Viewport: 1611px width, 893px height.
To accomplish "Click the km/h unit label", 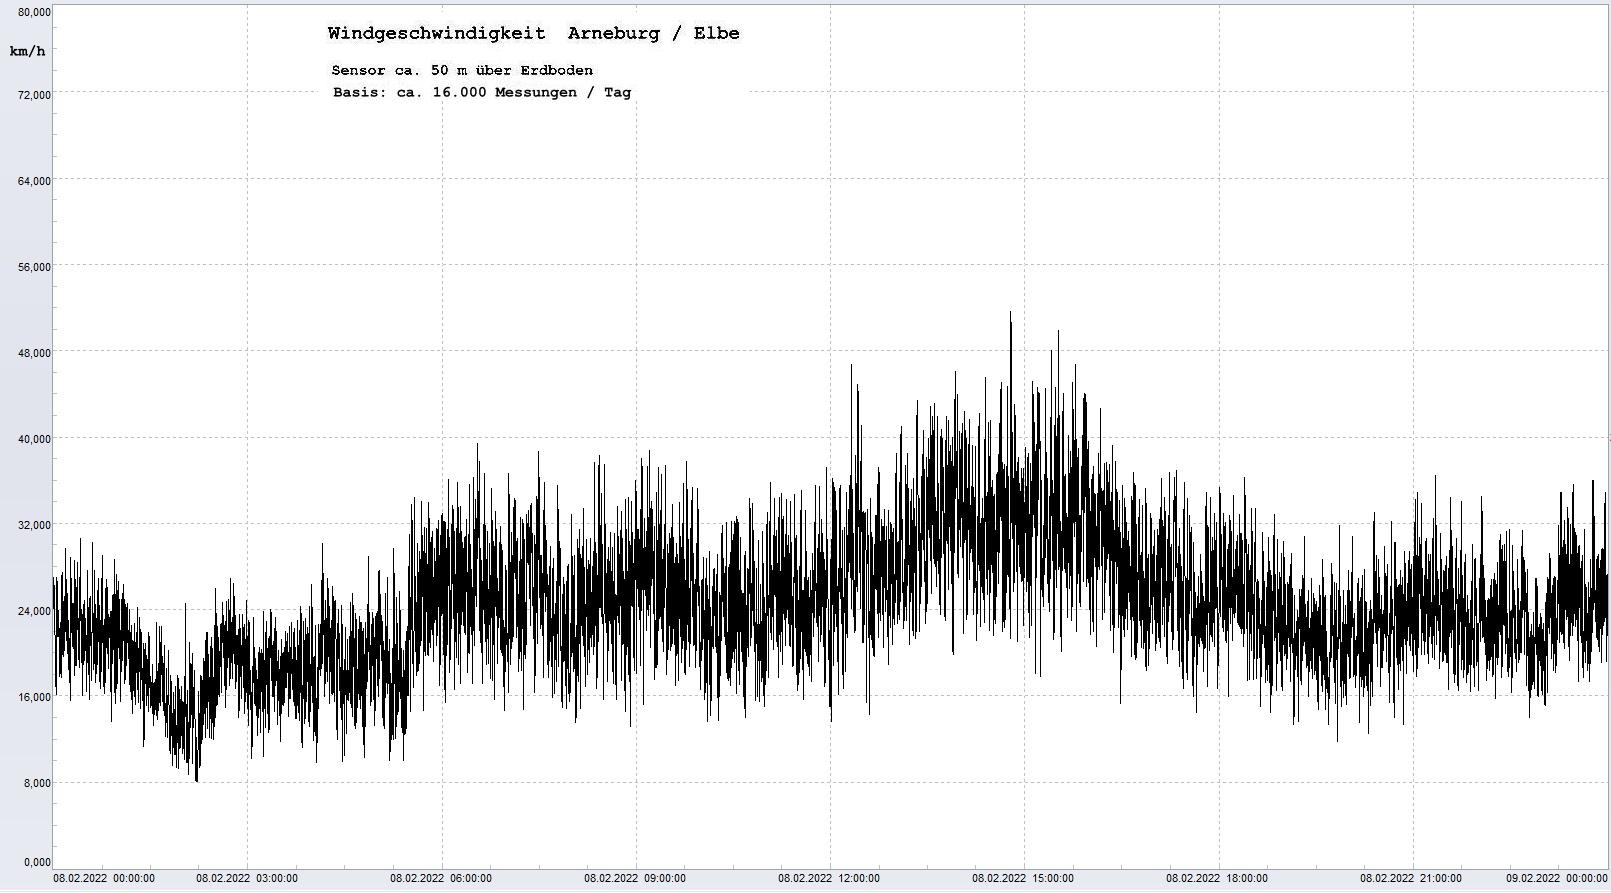I will click(x=27, y=51).
